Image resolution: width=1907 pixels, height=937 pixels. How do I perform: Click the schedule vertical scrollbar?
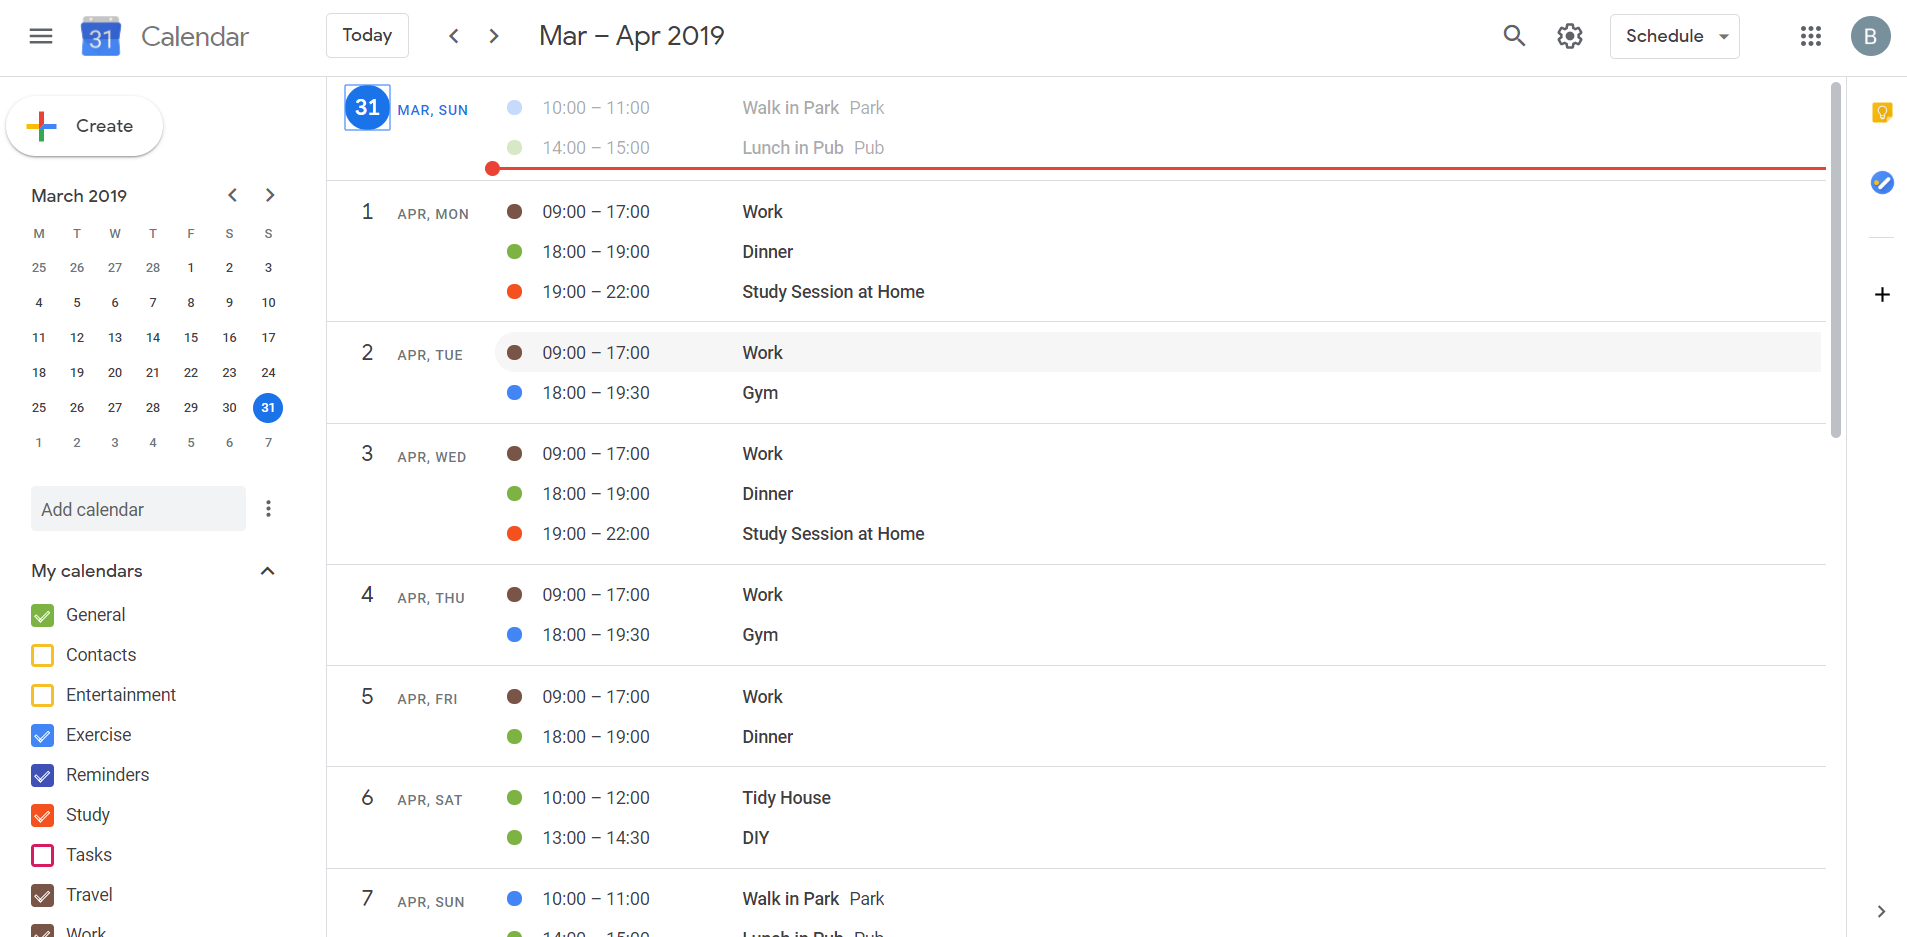(1836, 260)
